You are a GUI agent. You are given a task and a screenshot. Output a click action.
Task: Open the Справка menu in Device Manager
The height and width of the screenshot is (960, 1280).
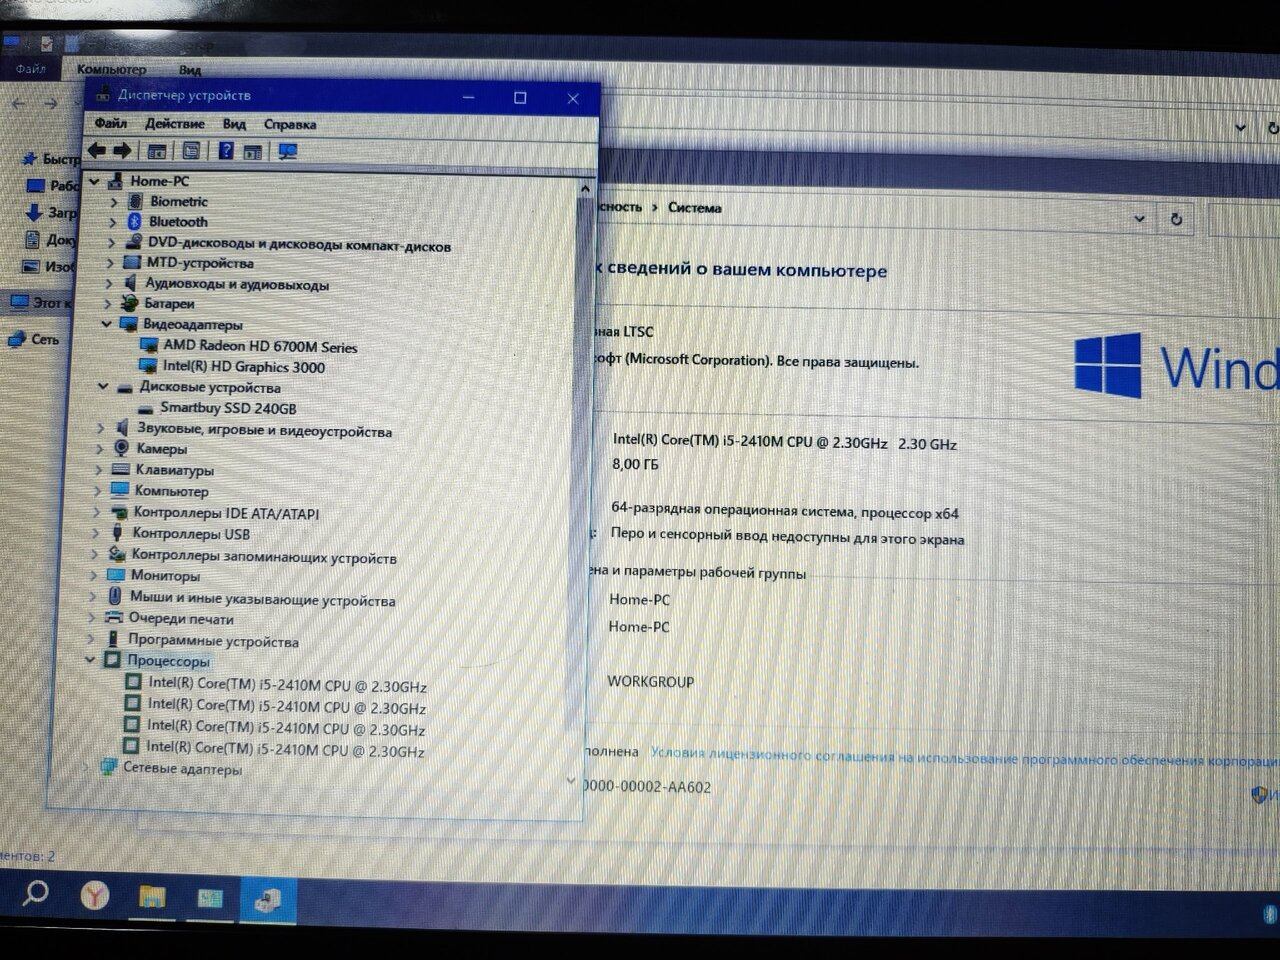(x=290, y=125)
